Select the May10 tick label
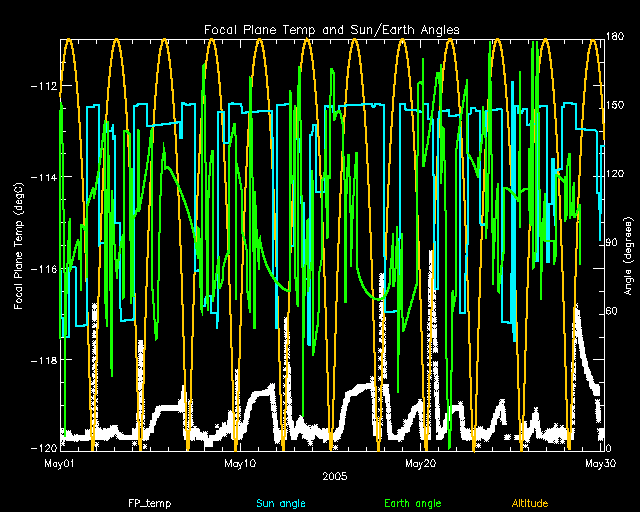The height and width of the screenshot is (512, 640). (x=241, y=463)
